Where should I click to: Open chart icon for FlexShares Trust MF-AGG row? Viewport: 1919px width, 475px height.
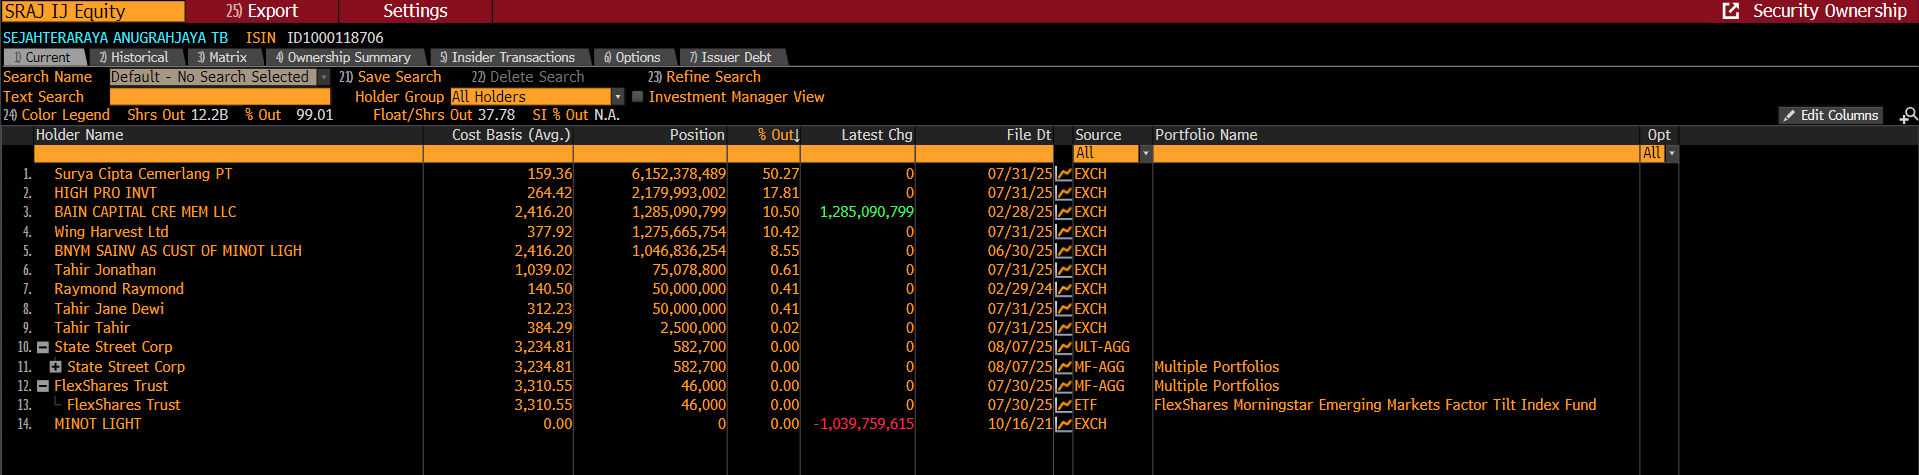pyautogui.click(x=1064, y=386)
